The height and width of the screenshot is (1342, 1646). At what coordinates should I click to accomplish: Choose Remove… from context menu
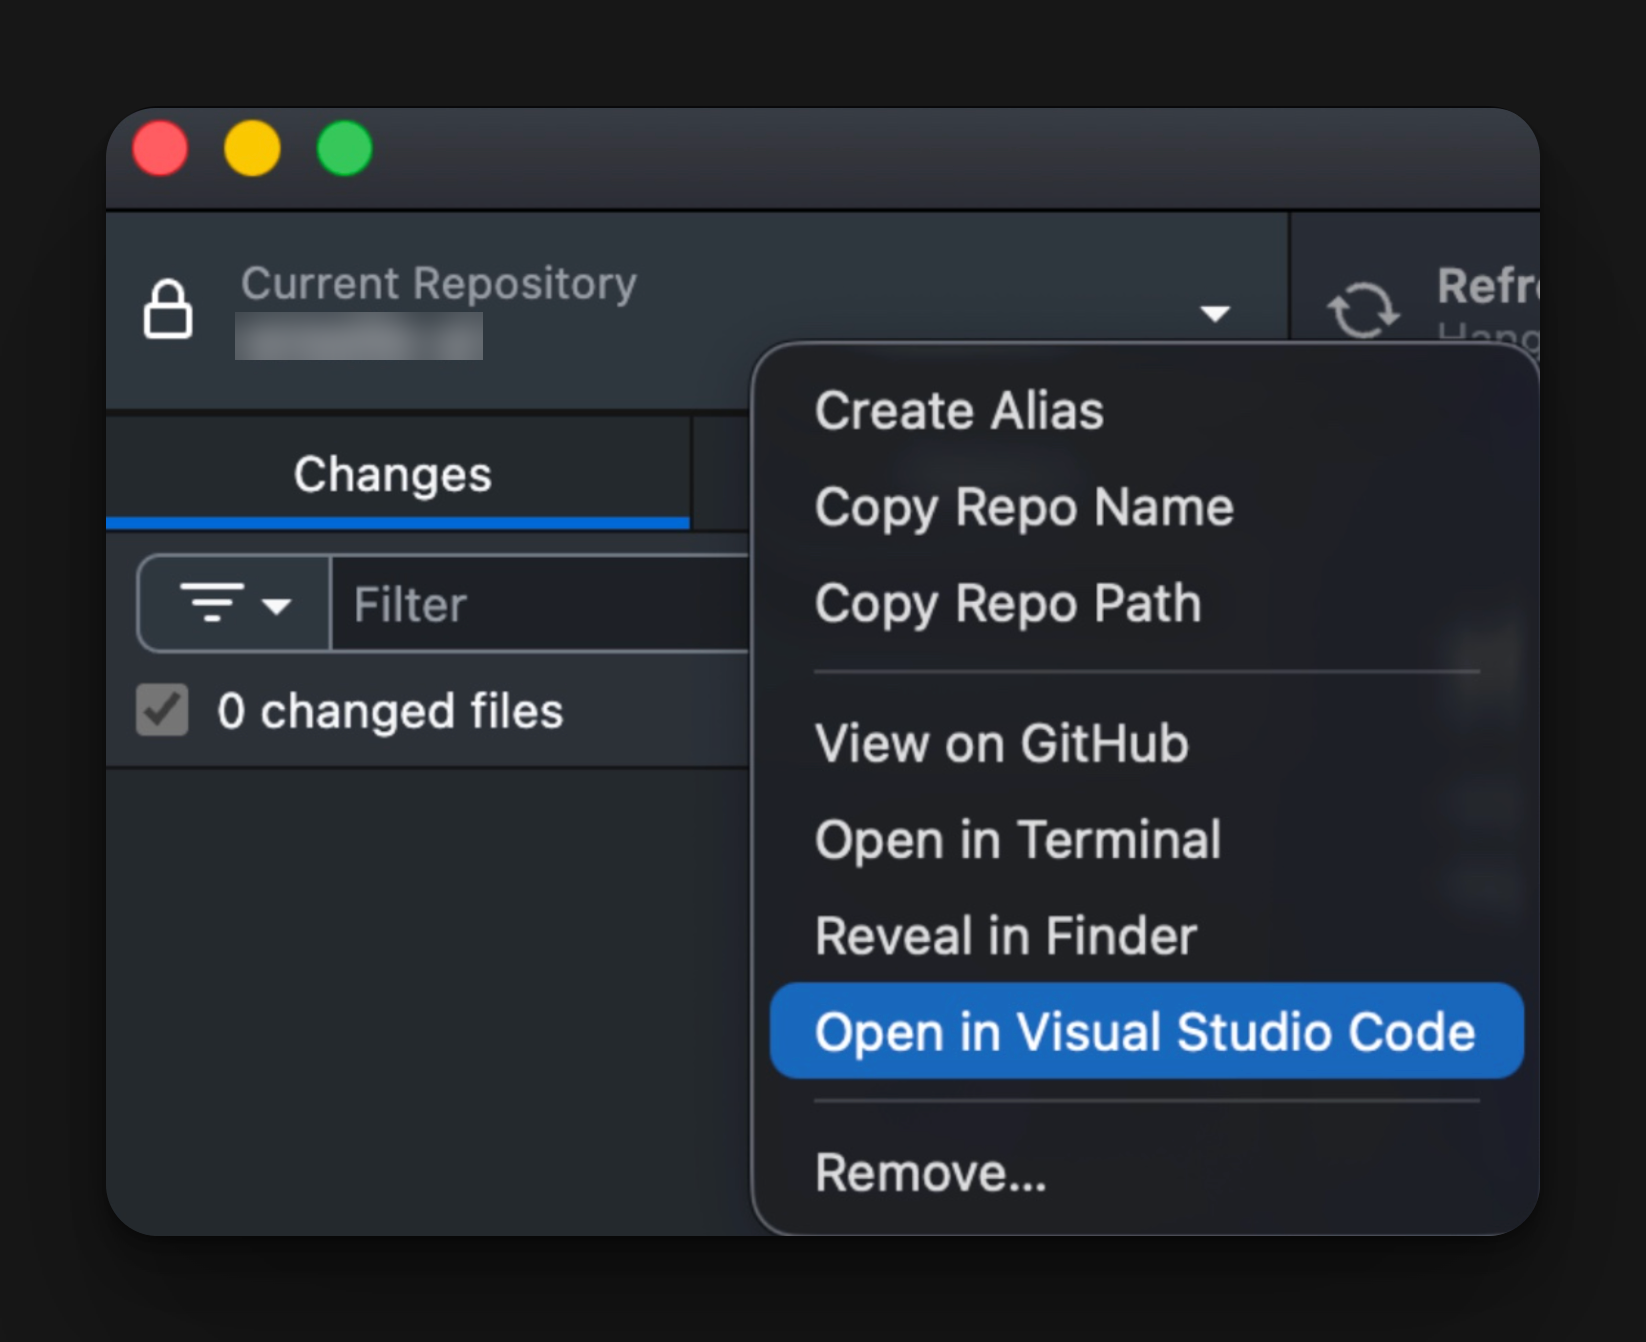click(1146, 1172)
